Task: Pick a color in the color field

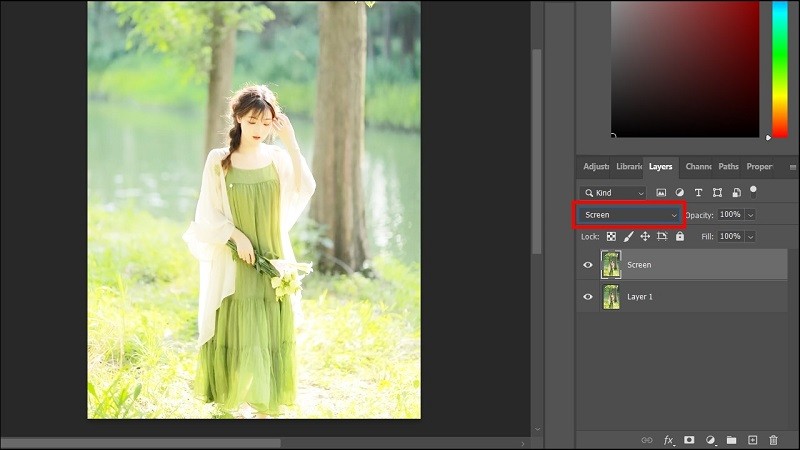Action: tap(685, 69)
